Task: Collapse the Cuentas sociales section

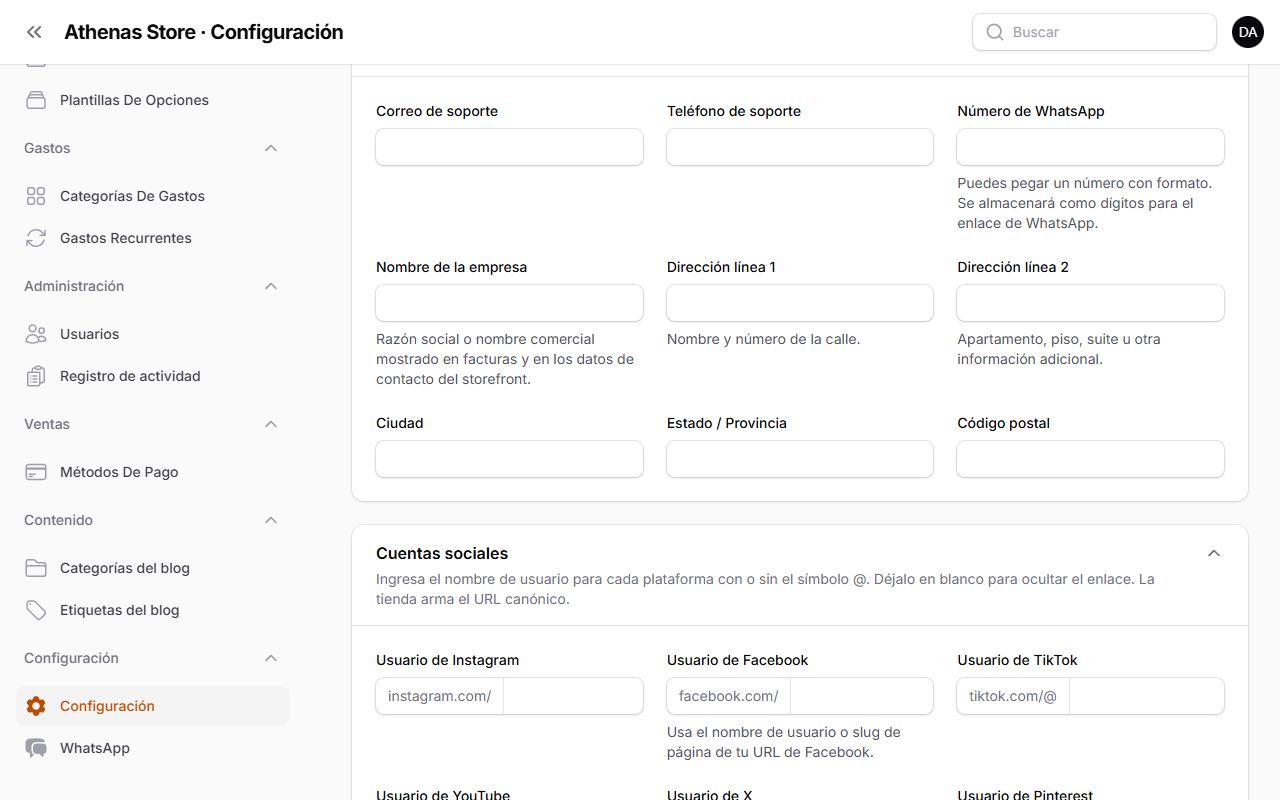Action: click(x=1214, y=553)
